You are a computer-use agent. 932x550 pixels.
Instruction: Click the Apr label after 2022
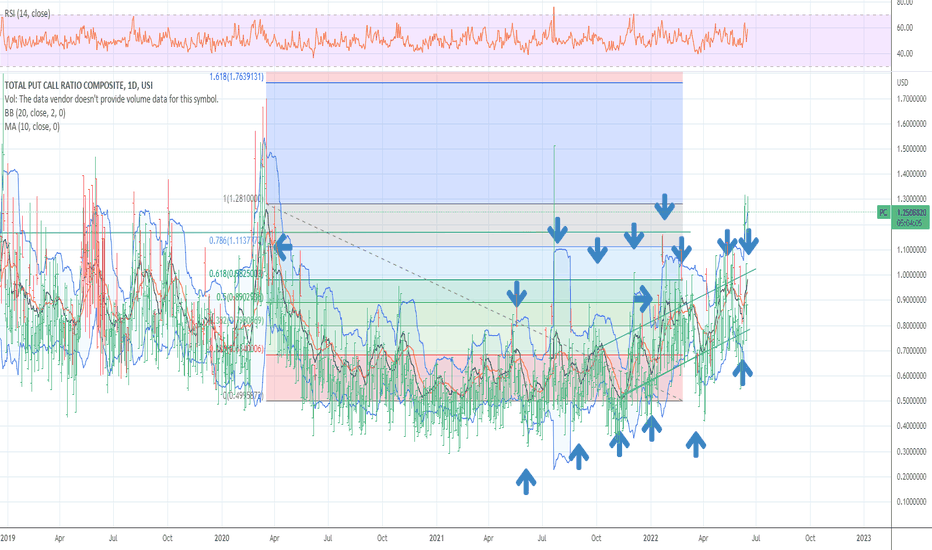pyautogui.click(x=703, y=538)
